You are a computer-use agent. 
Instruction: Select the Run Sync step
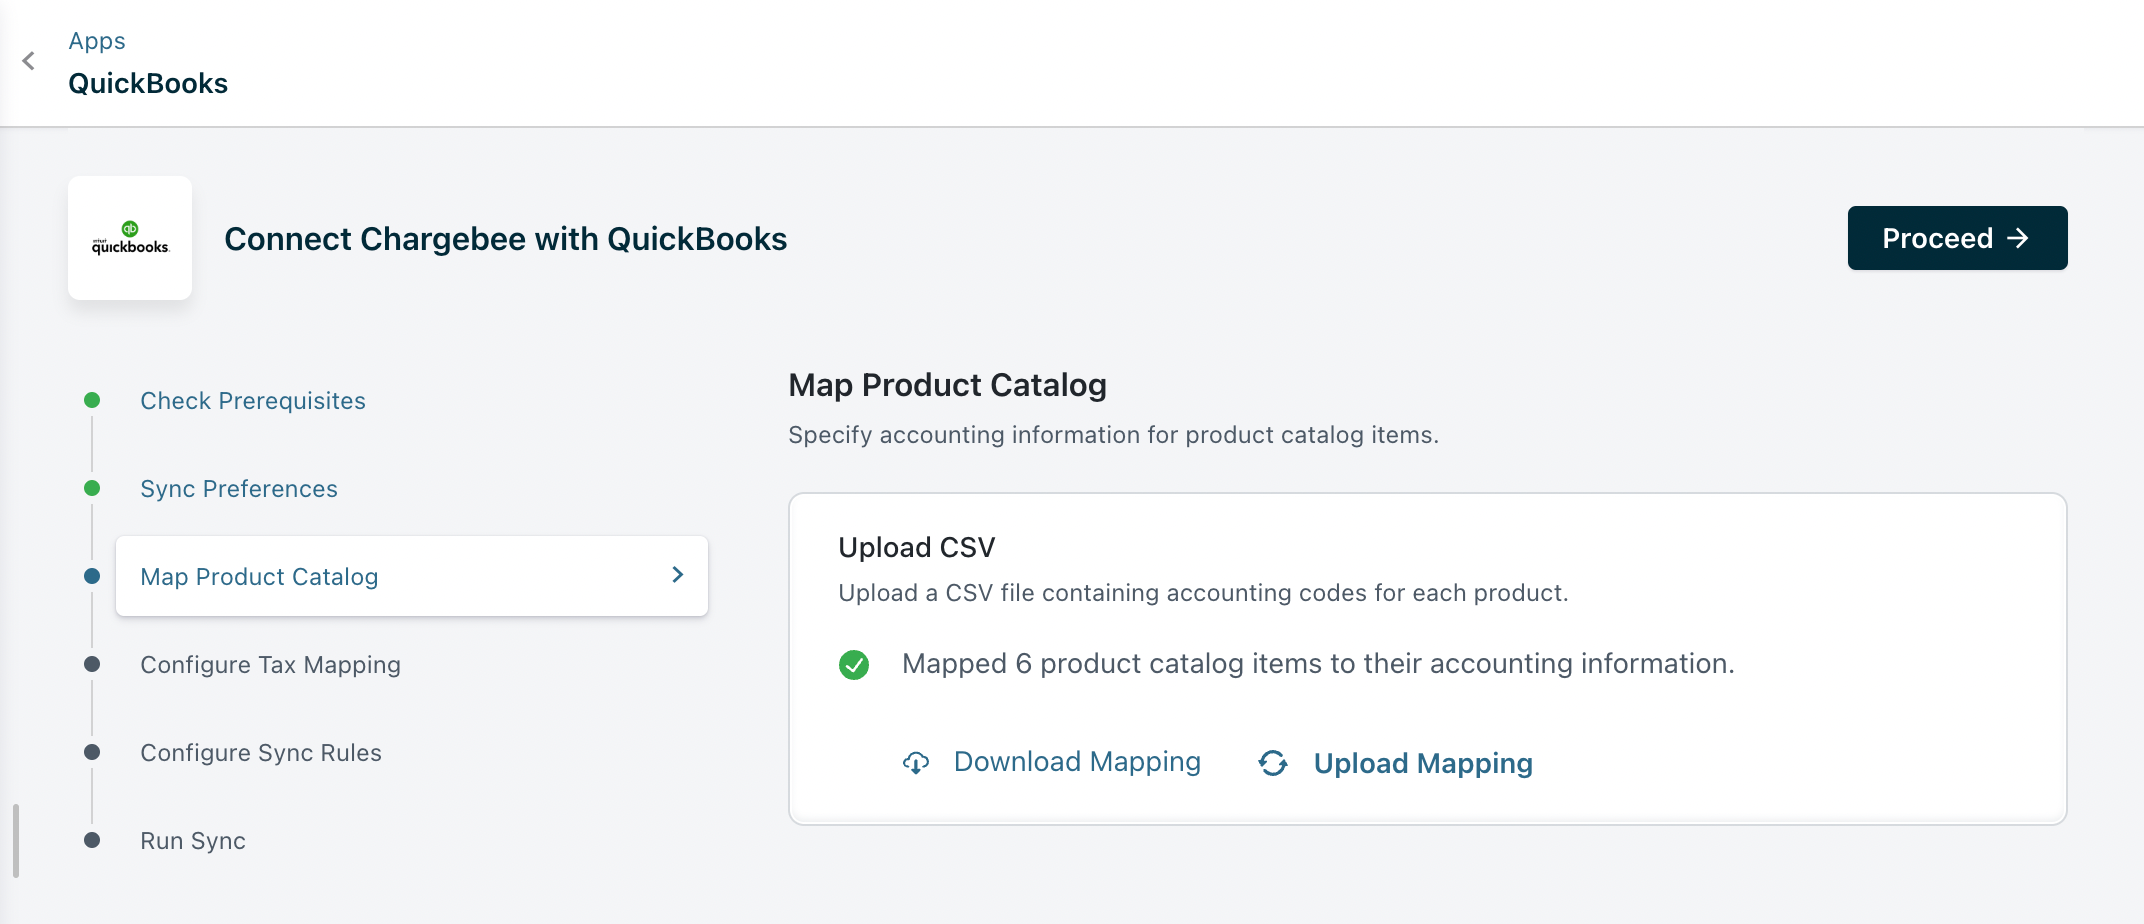193,841
